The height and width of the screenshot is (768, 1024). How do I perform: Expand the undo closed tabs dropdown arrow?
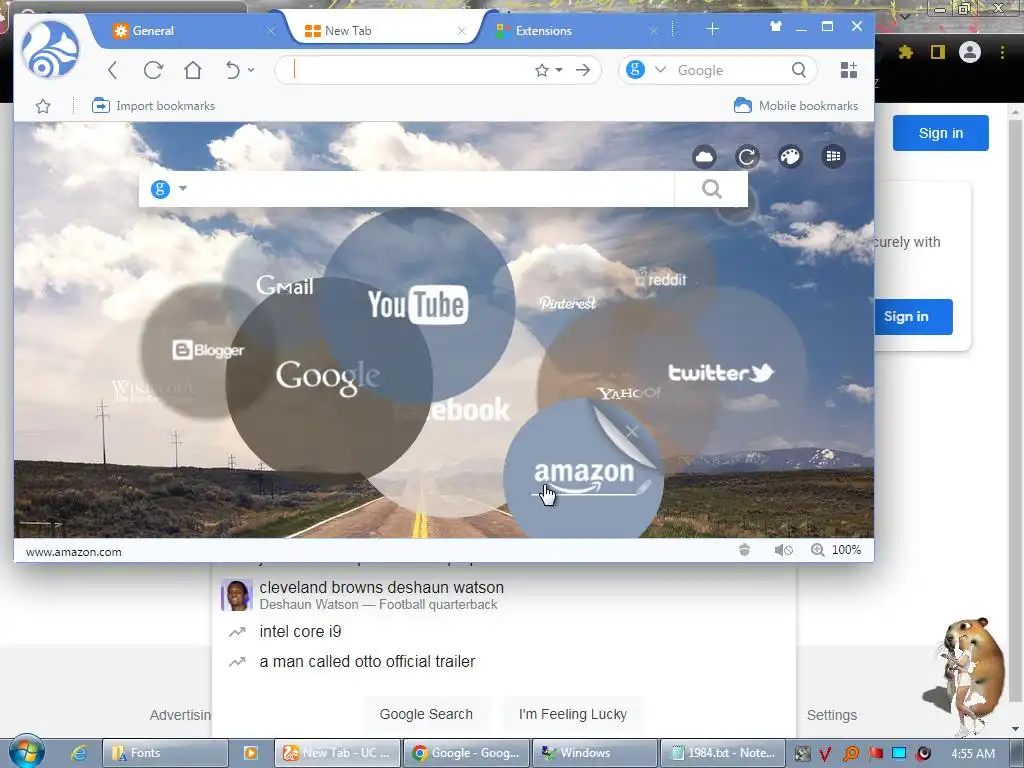[x=251, y=70]
